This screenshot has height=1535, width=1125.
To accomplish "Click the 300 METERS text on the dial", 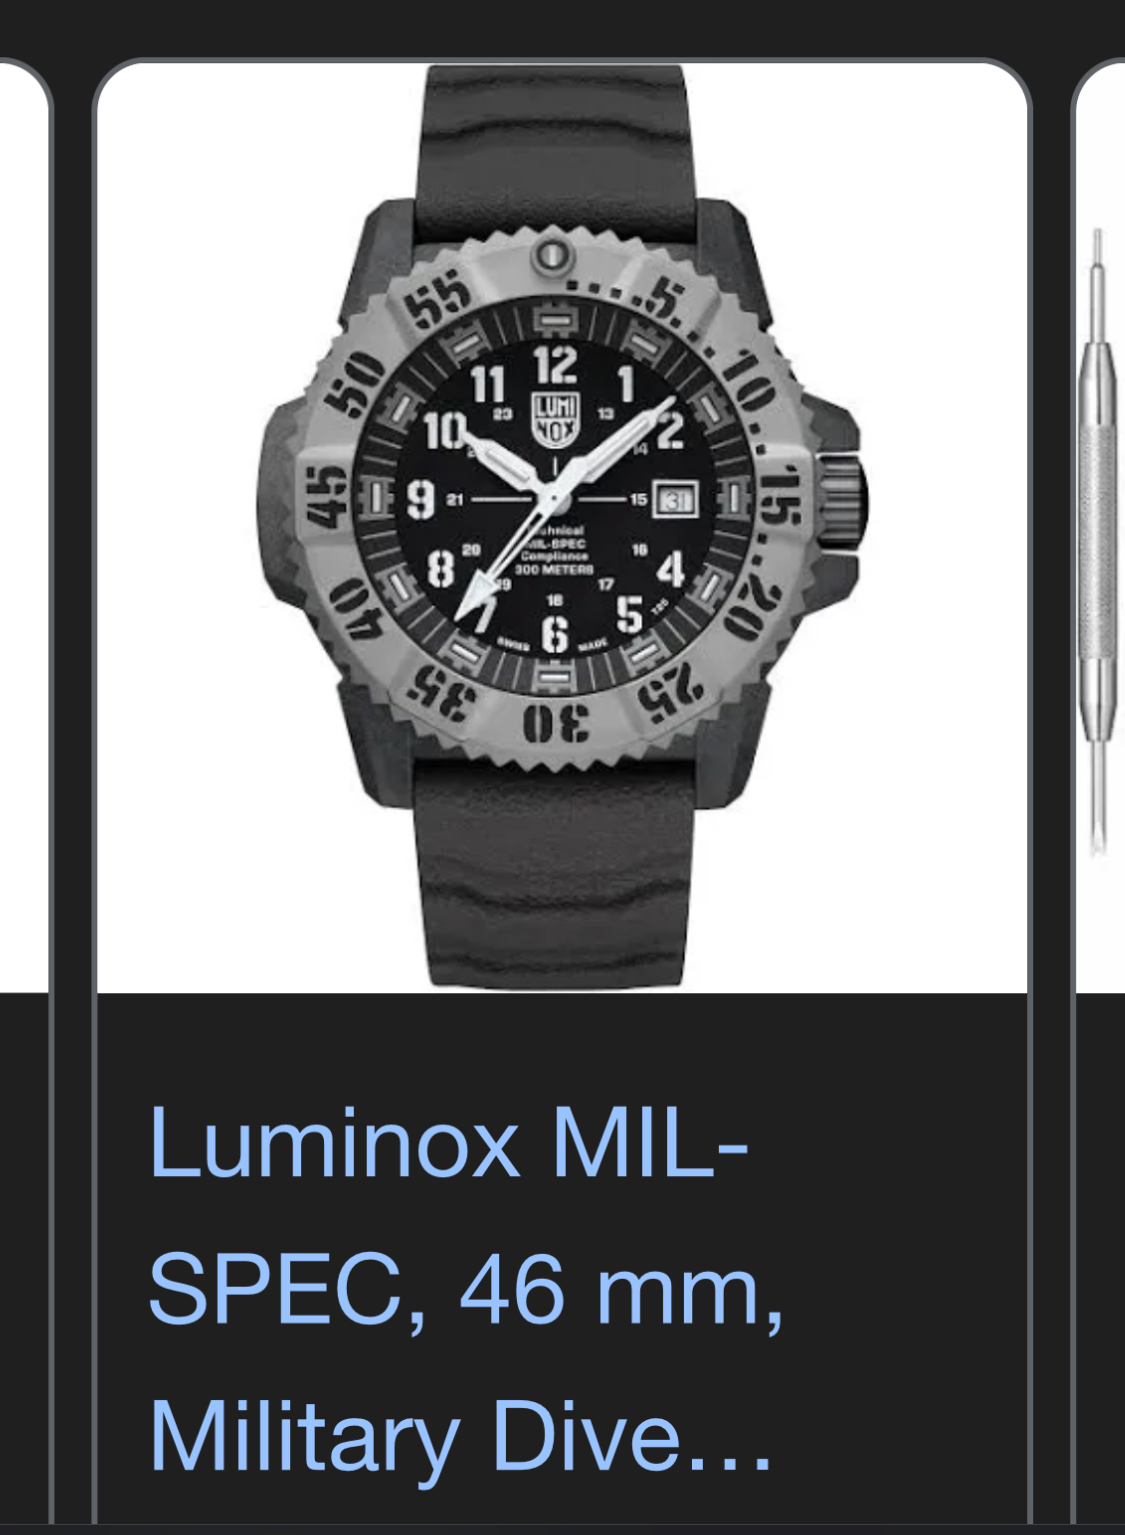I will pyautogui.click(x=556, y=568).
